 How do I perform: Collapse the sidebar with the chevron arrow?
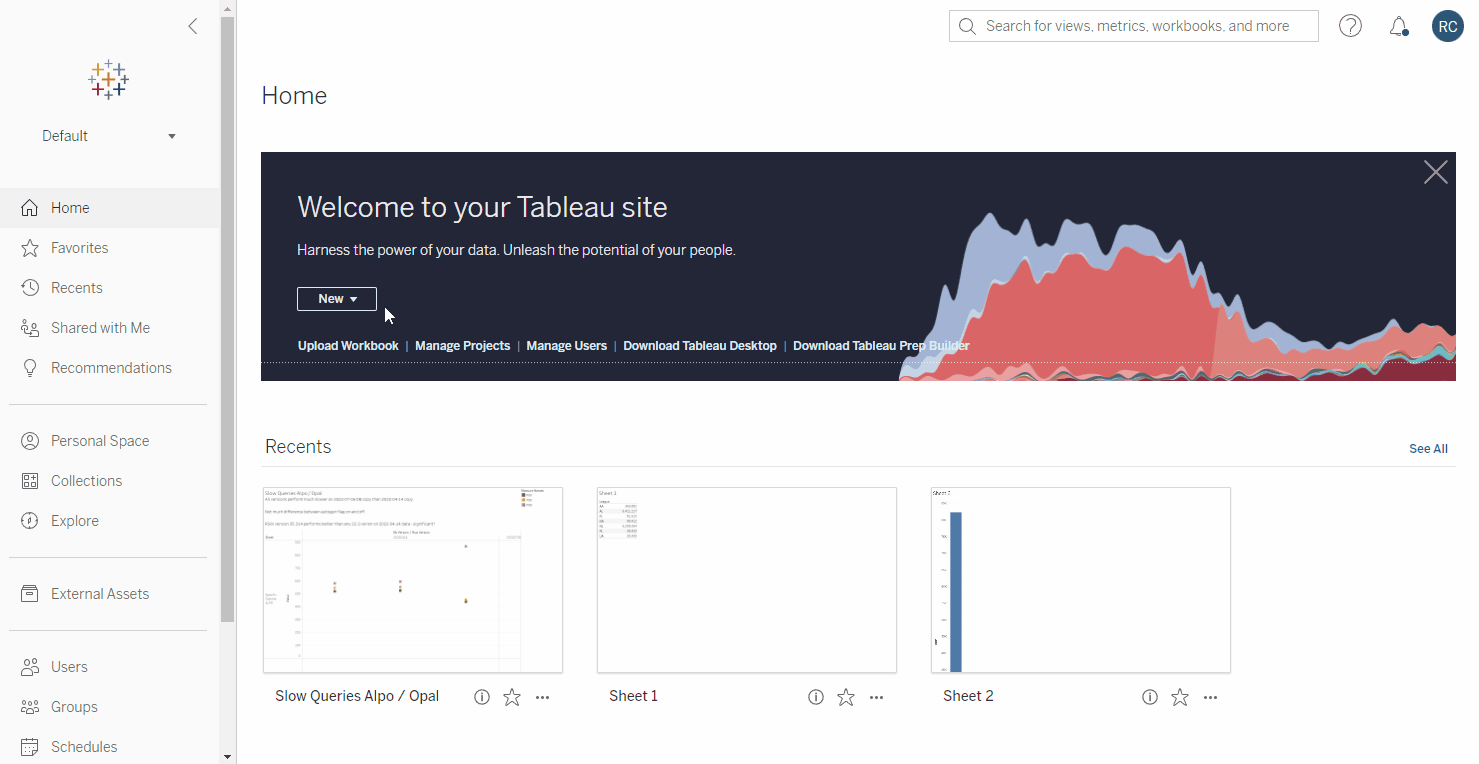point(193,27)
